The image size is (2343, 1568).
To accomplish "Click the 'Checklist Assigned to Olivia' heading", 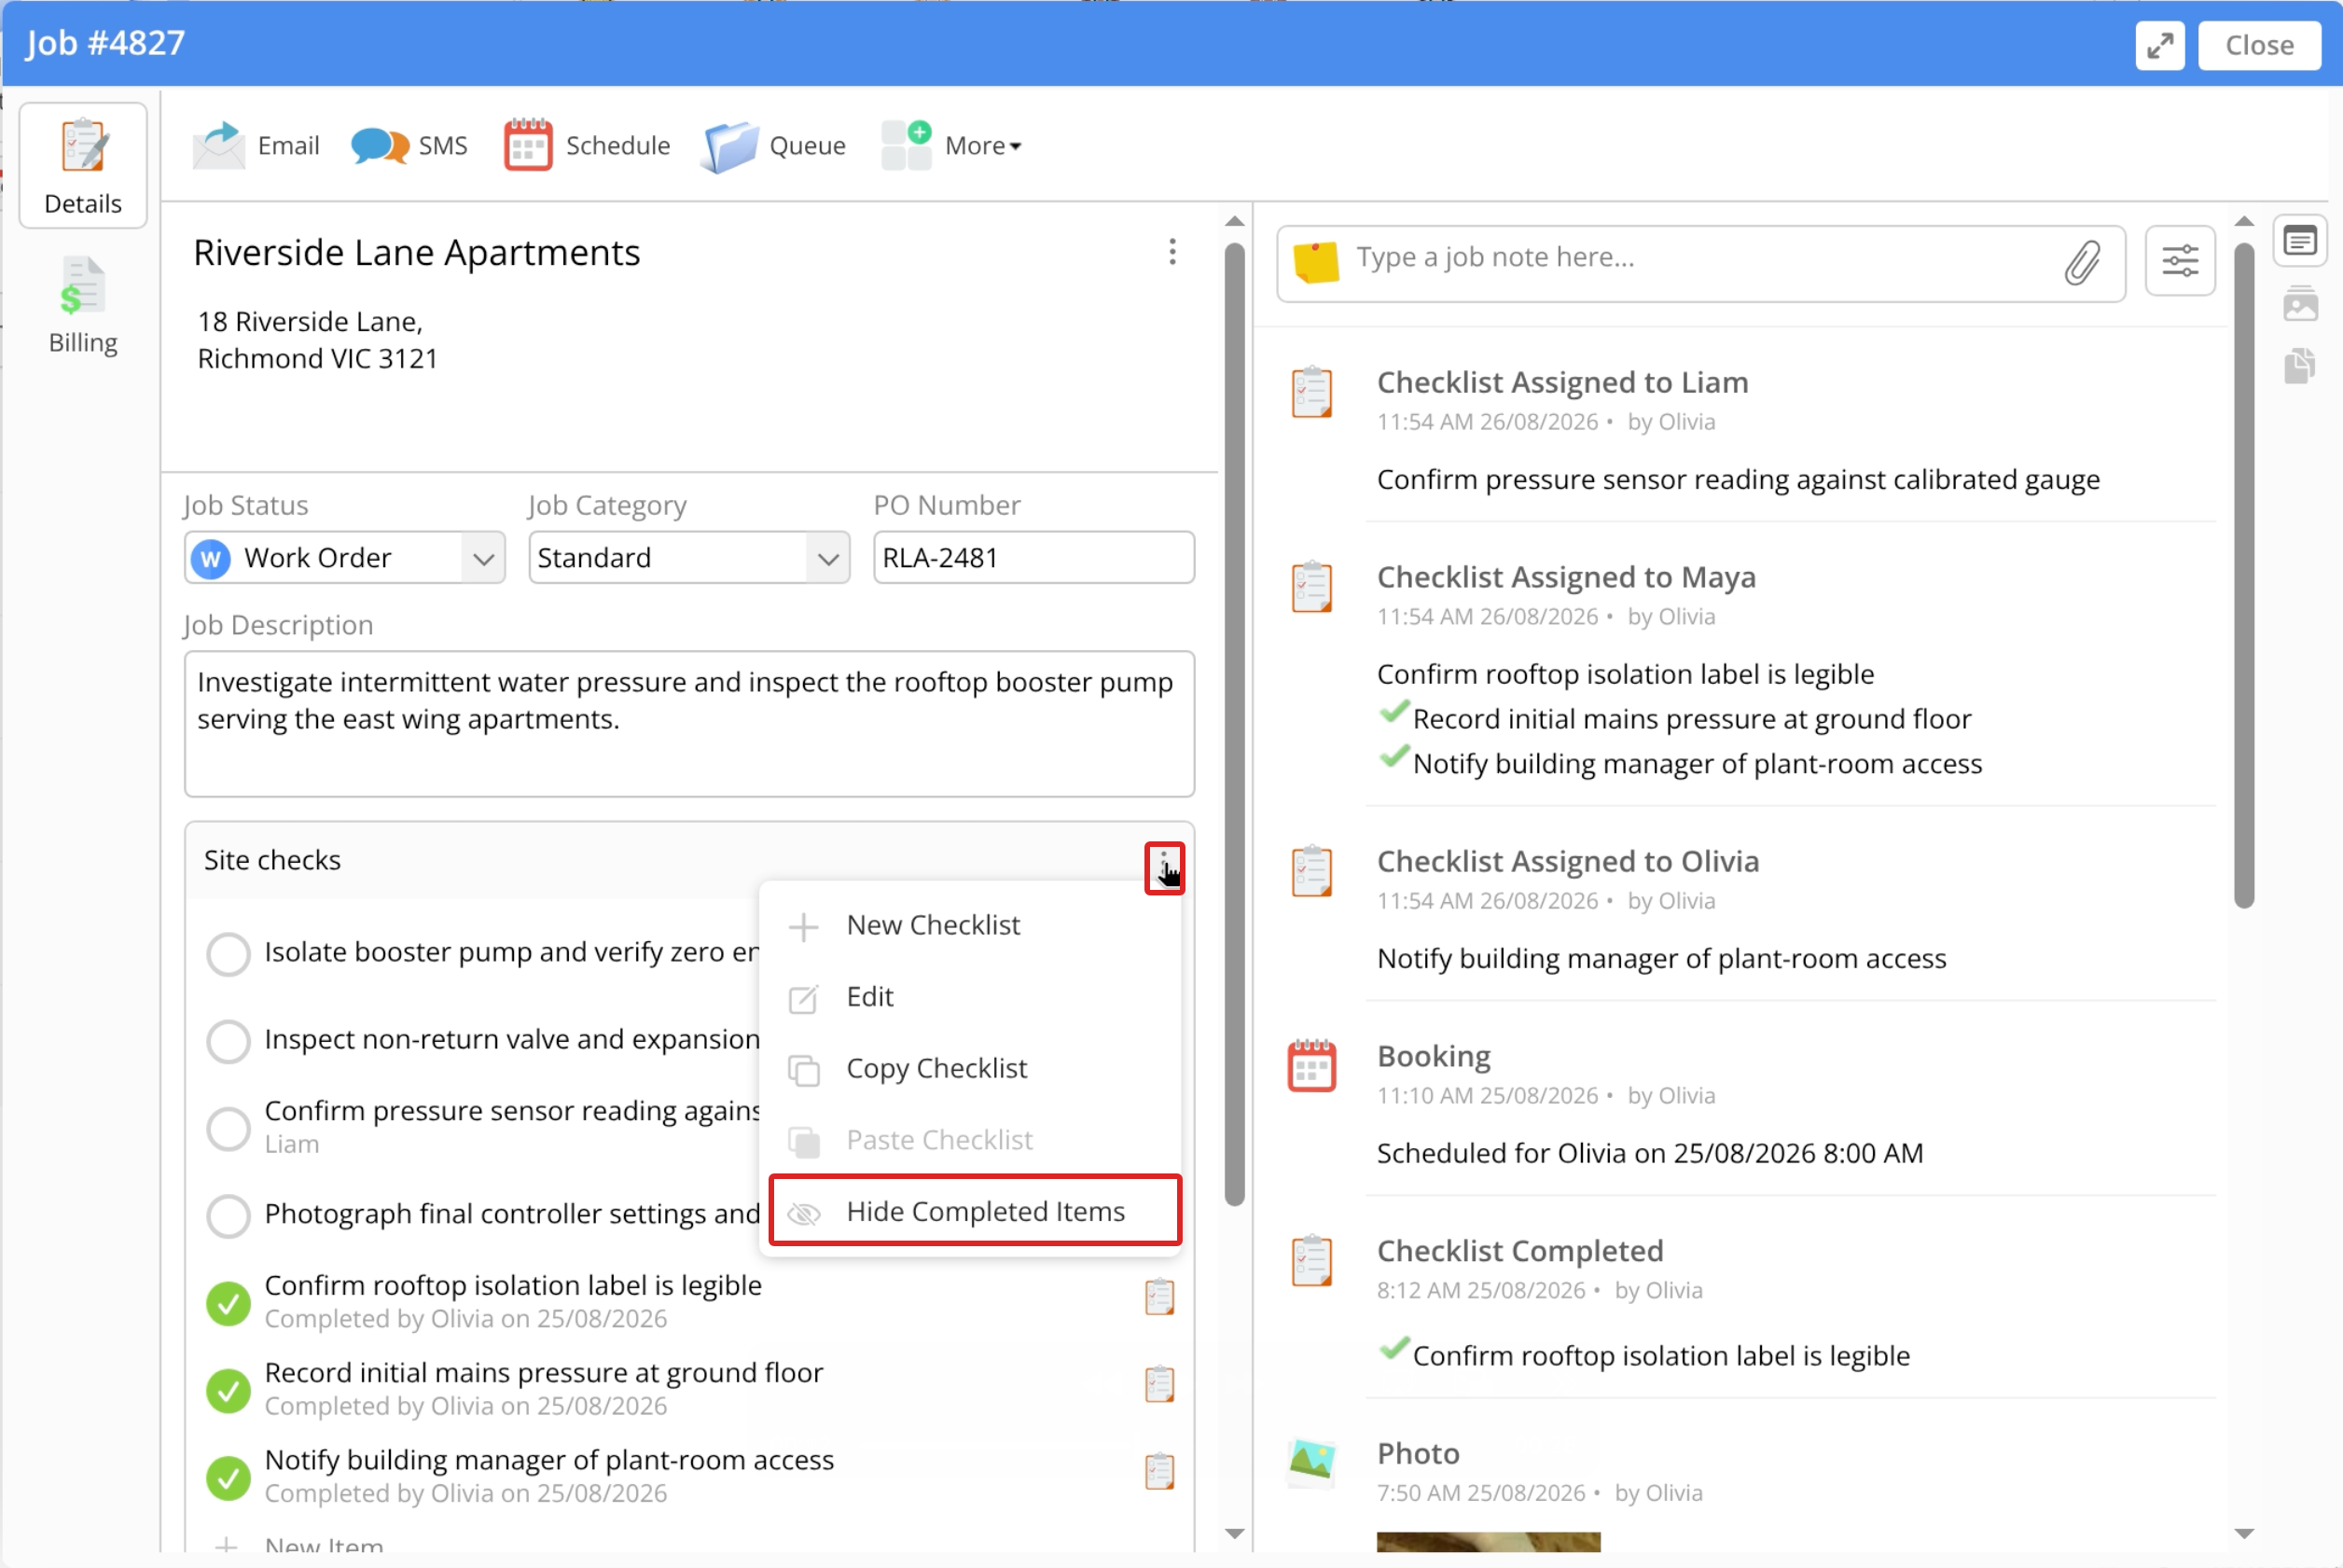I will click(1568, 861).
